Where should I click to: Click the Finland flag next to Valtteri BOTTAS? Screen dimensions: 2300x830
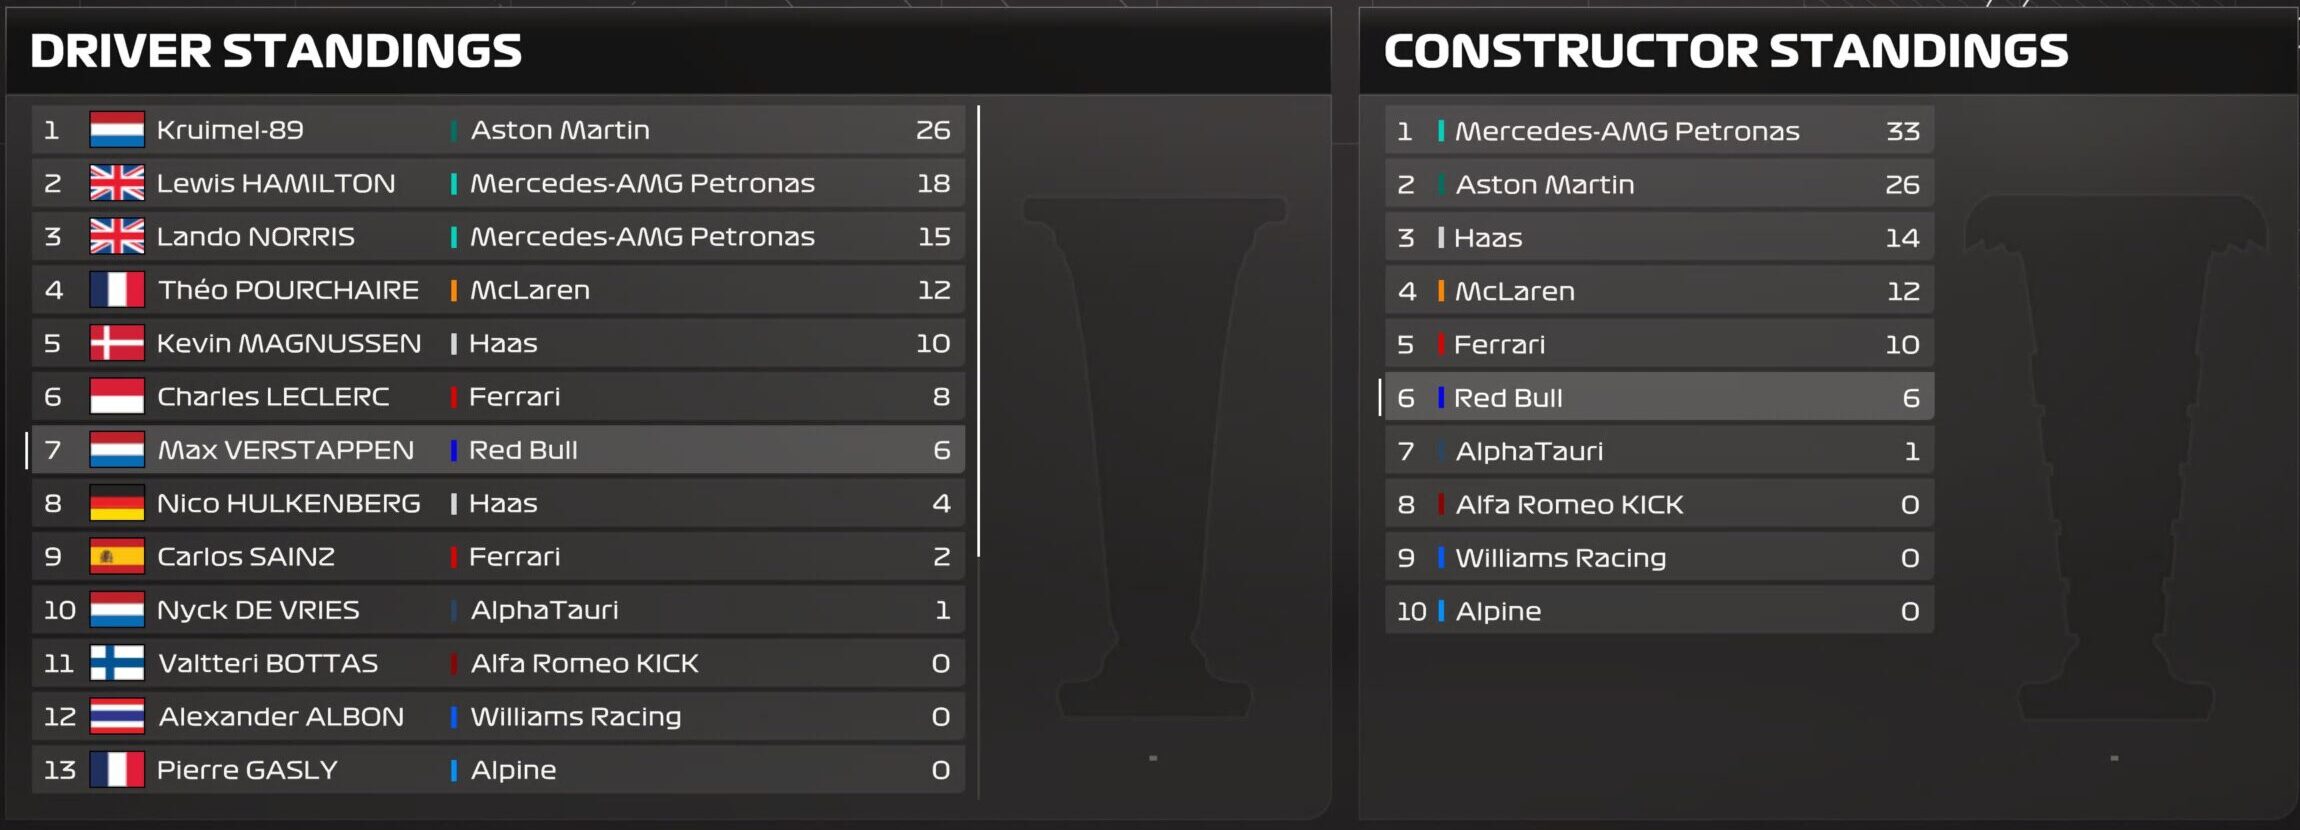pos(117,663)
